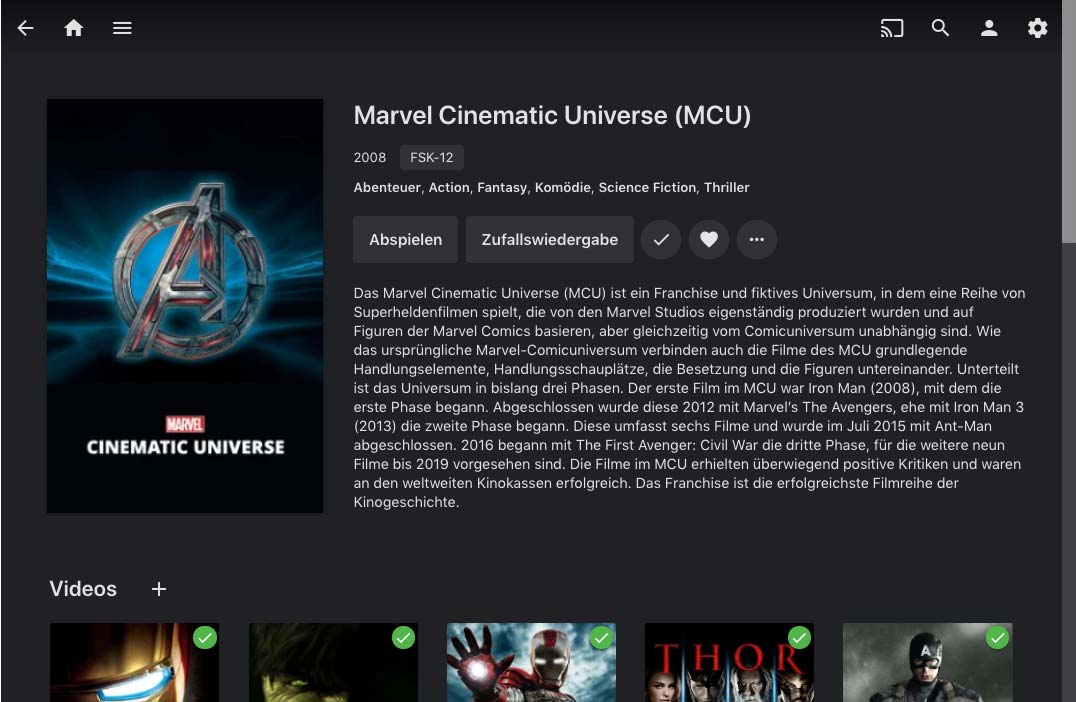Open the search magnifier icon
Screen dimensions: 1076x702
940,28
